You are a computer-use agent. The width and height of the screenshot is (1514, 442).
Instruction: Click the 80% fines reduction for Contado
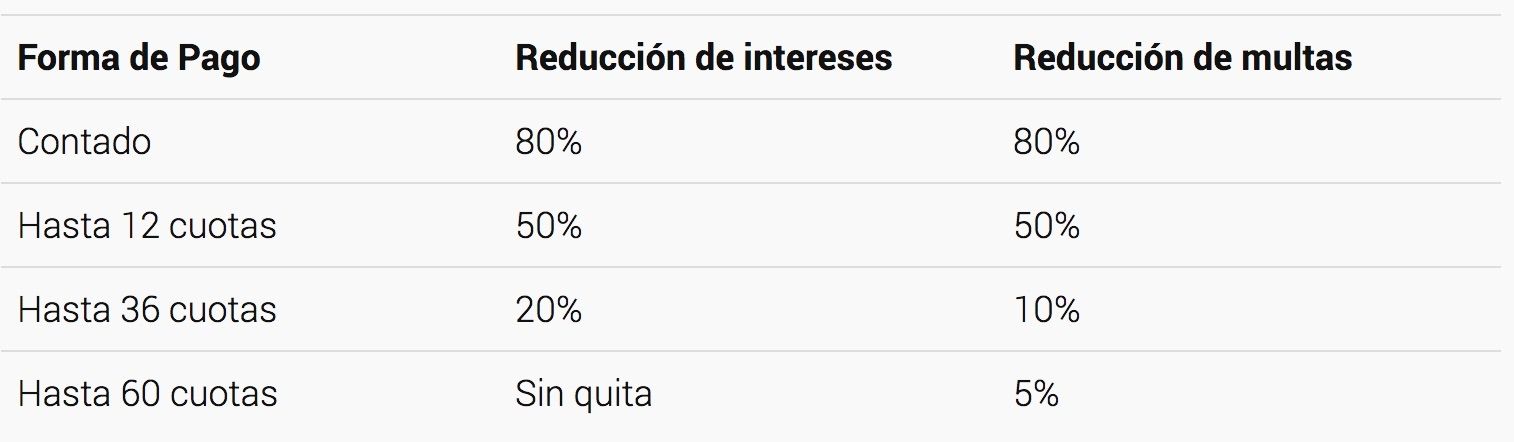point(1046,142)
